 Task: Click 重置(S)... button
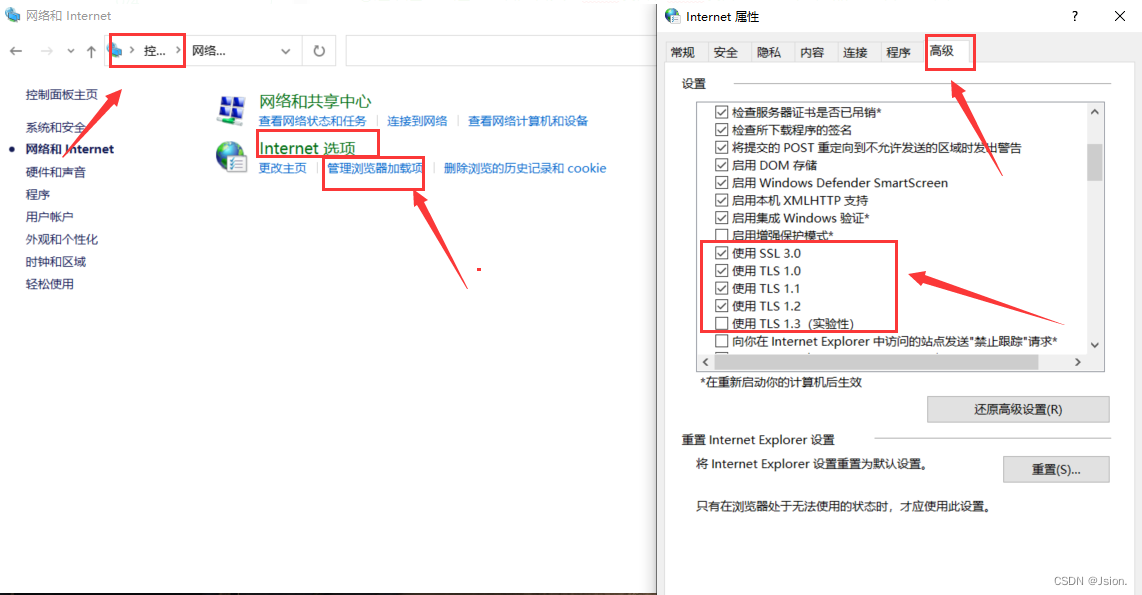(x=1056, y=470)
